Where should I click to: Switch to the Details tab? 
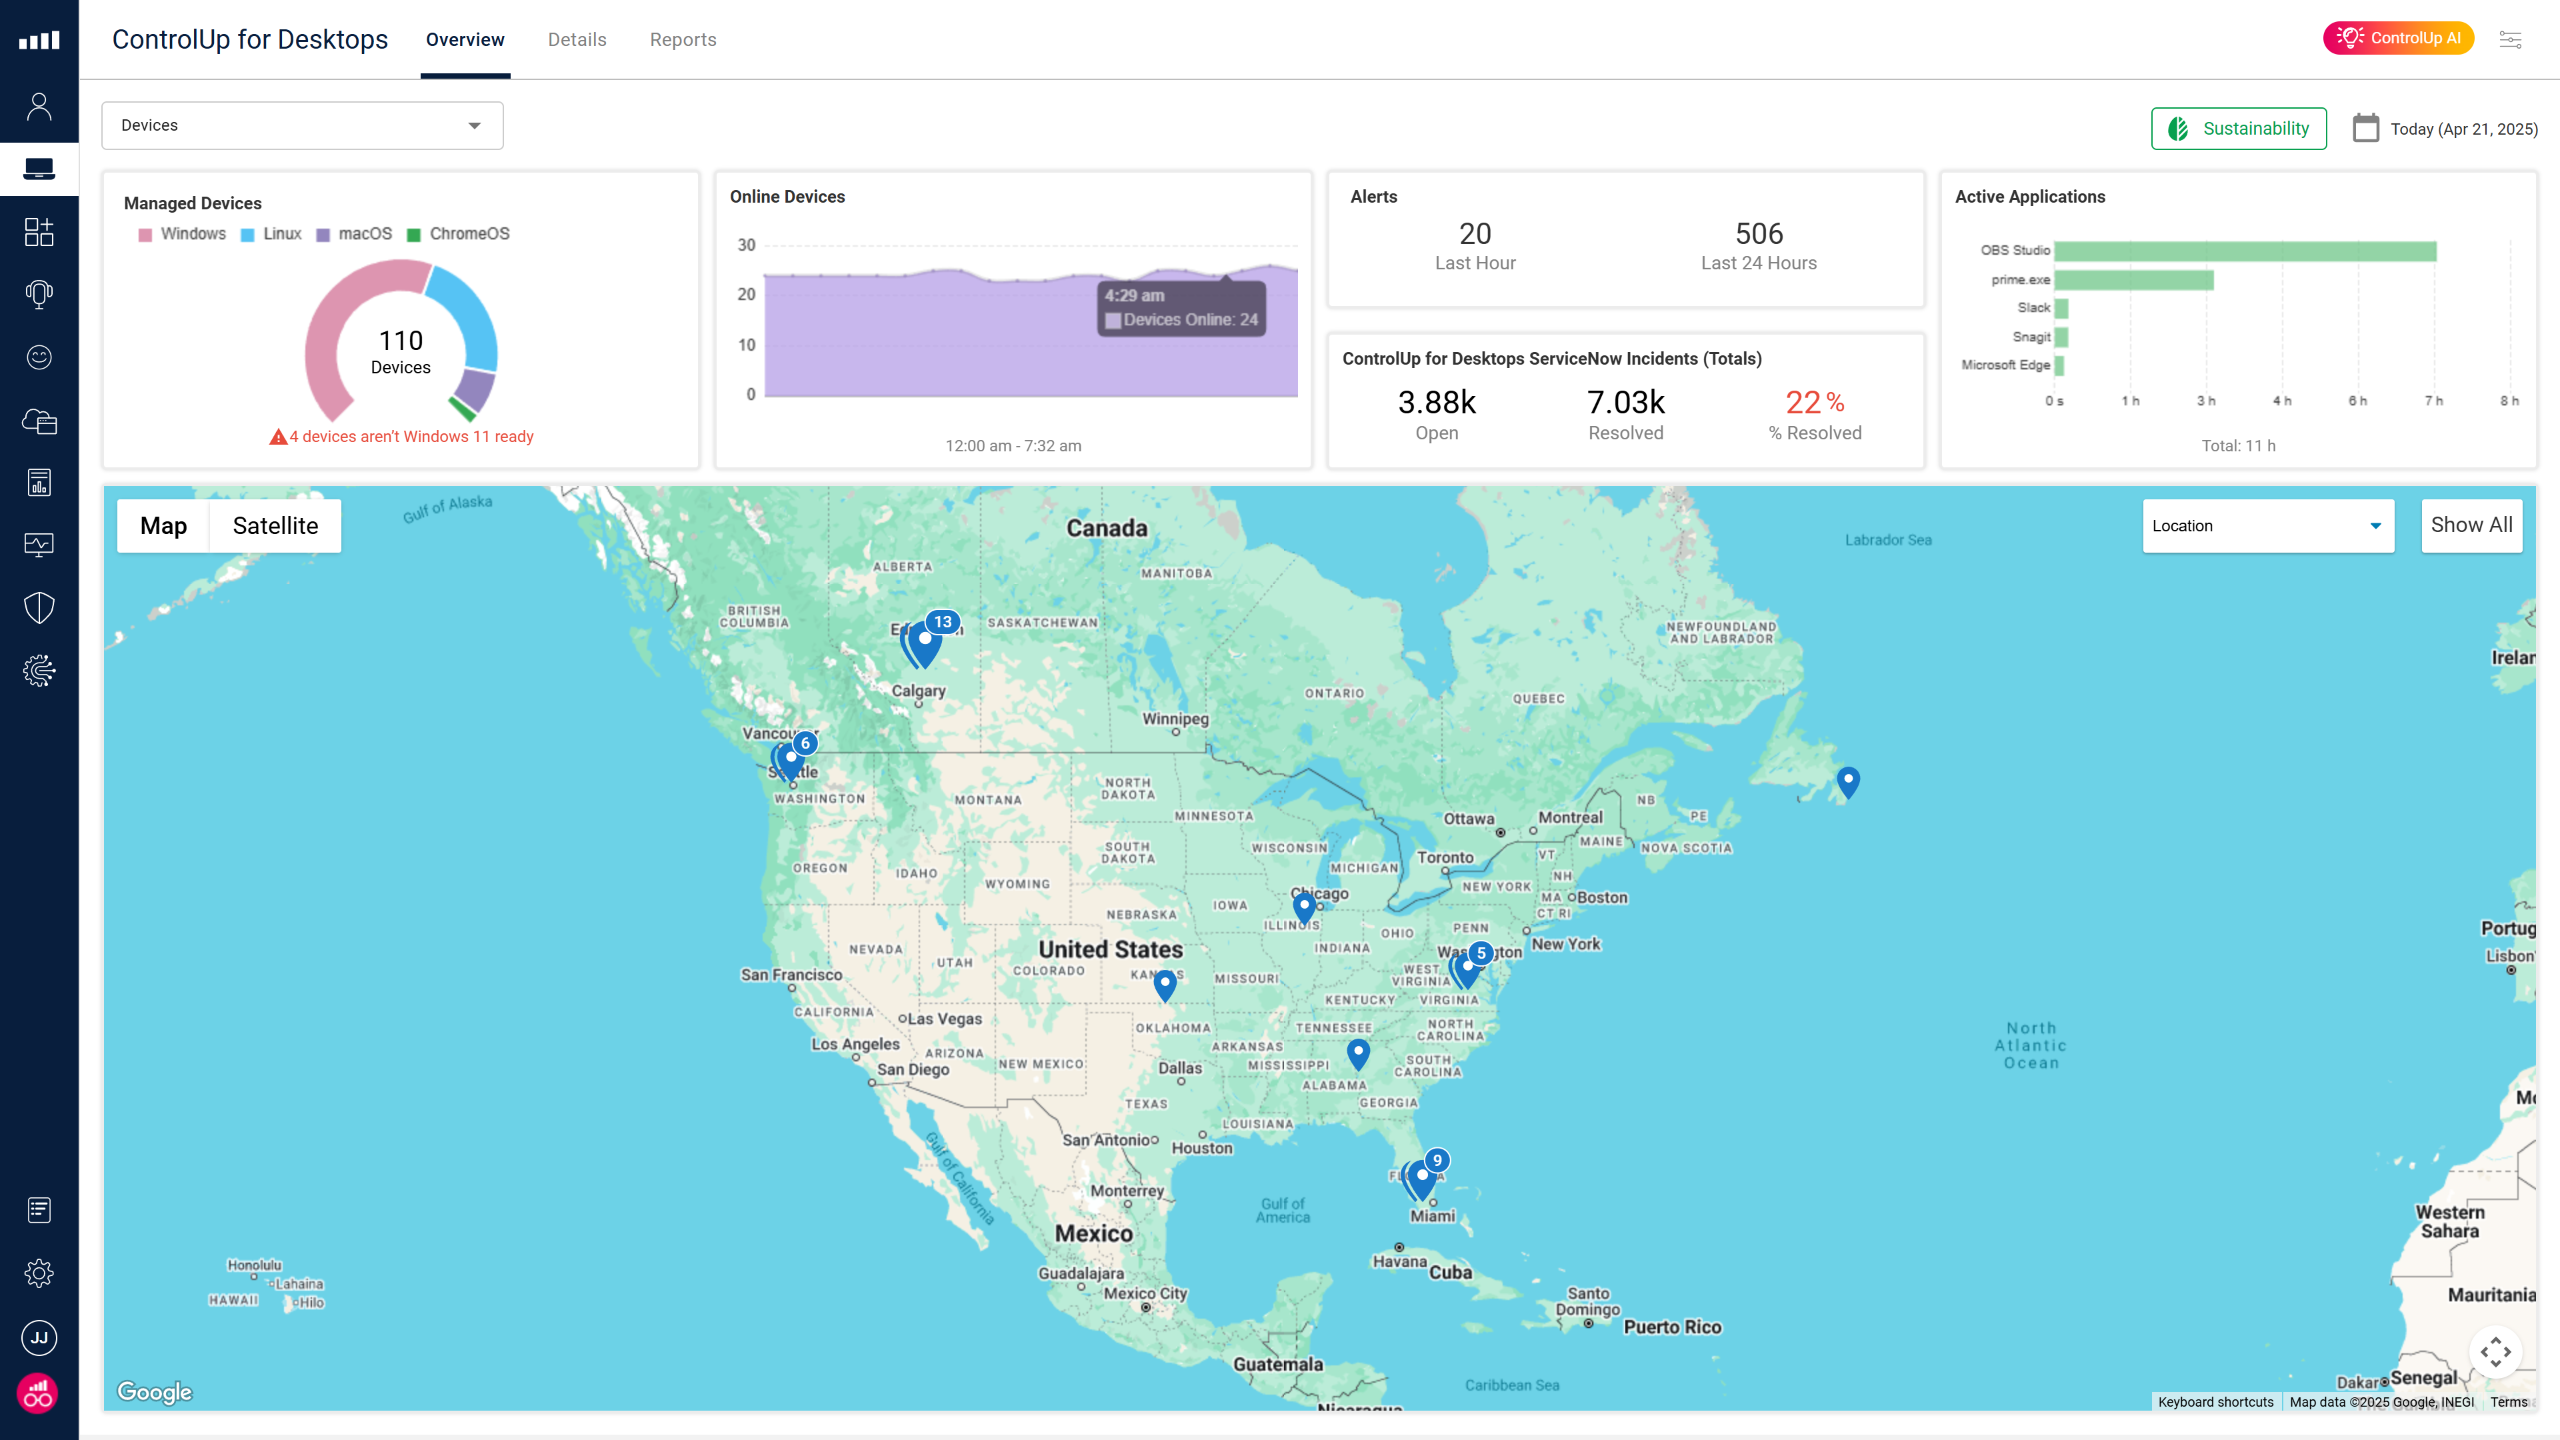click(x=577, y=40)
